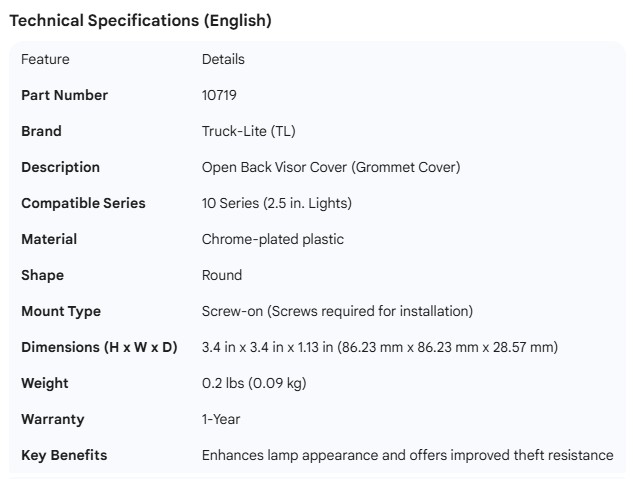Click the Technical Specifications (English) heading
This screenshot has height=479, width=633.
click(140, 20)
